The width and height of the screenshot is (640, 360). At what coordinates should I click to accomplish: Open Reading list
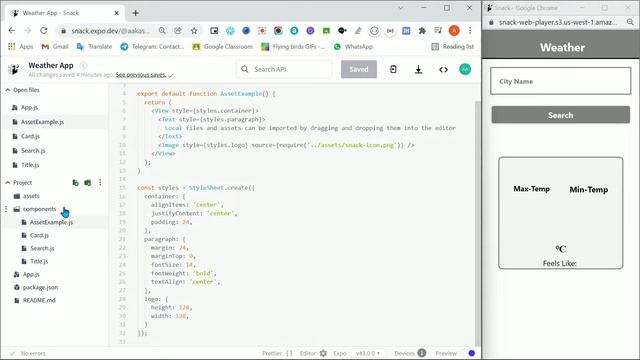(x=453, y=47)
